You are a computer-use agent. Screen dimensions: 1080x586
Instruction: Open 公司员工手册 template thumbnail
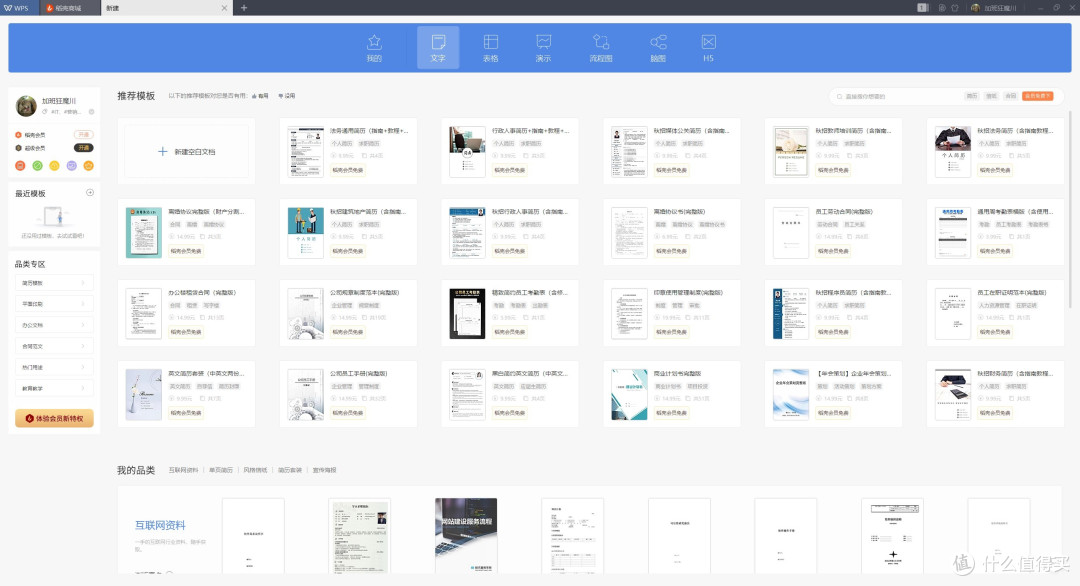pos(305,395)
